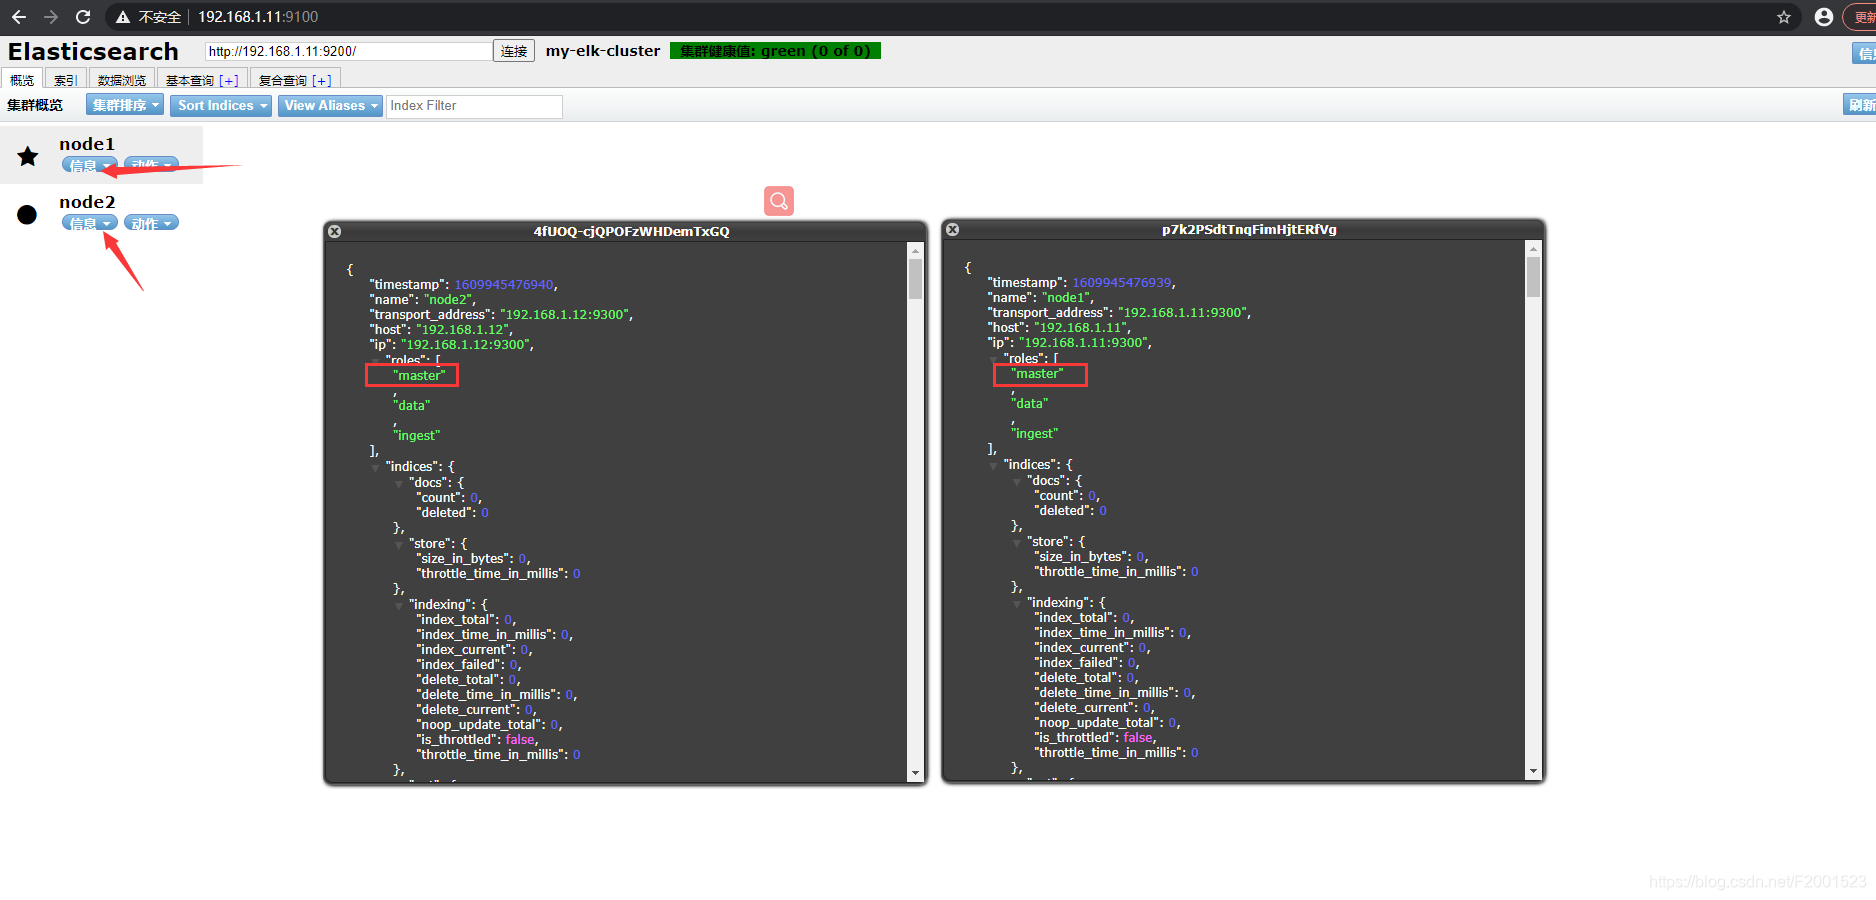Click the node1 panel vertical scrollbar thumb
This screenshot has height=900, width=1876.
click(x=1533, y=277)
